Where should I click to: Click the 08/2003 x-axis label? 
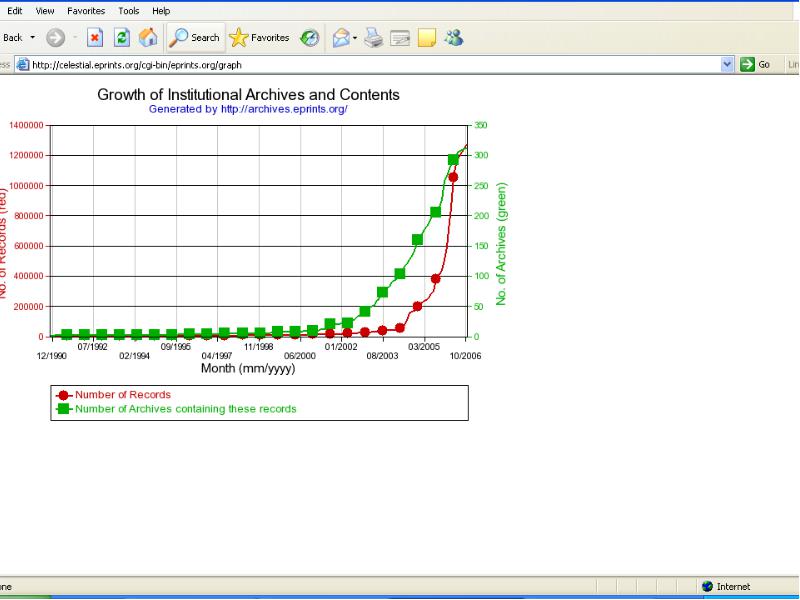point(382,356)
